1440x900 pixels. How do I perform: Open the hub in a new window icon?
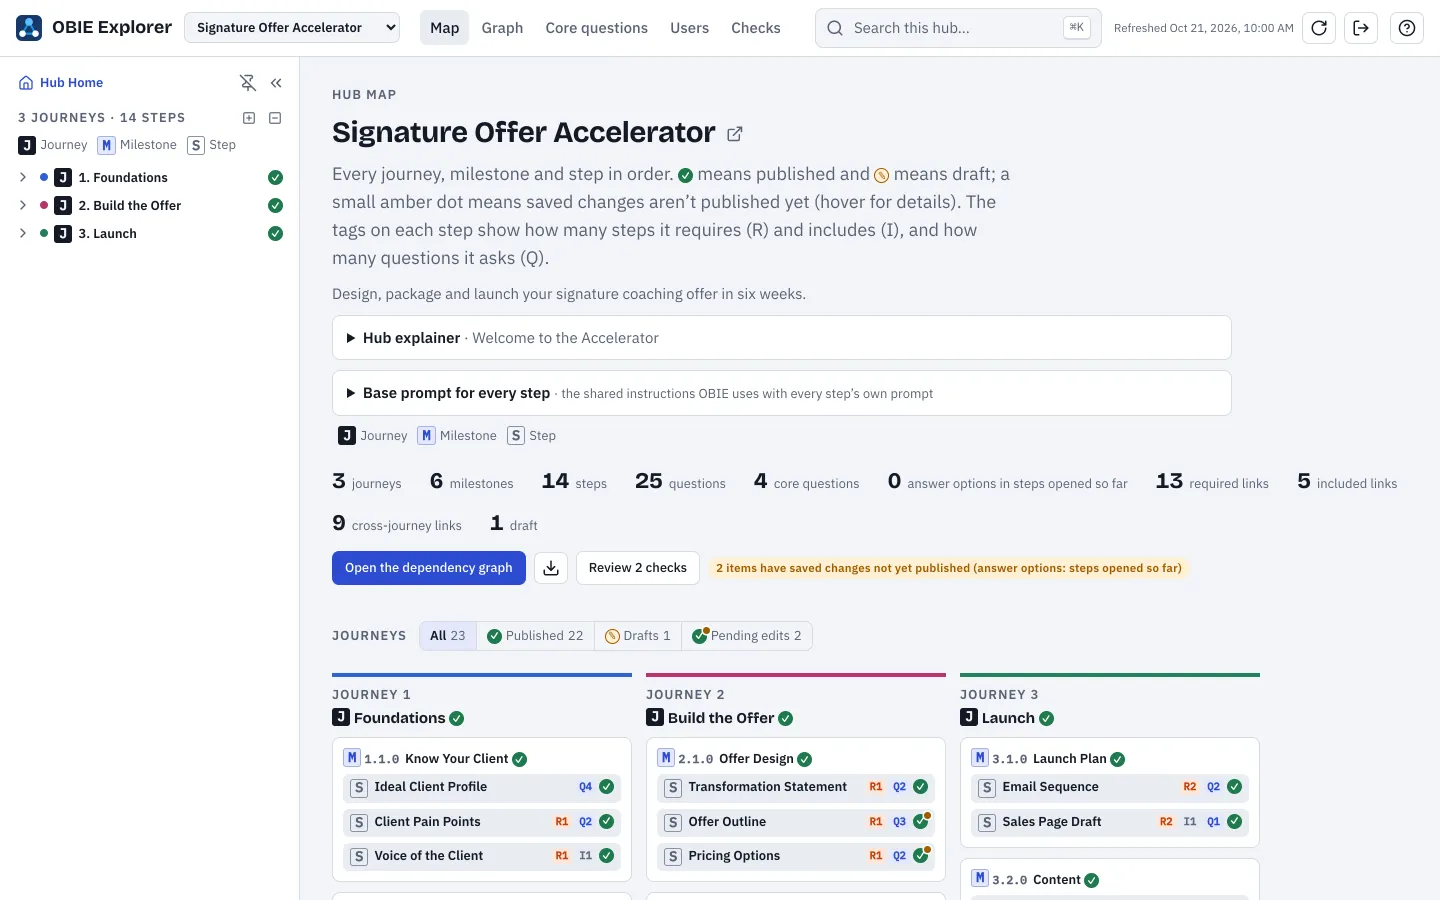[735, 133]
